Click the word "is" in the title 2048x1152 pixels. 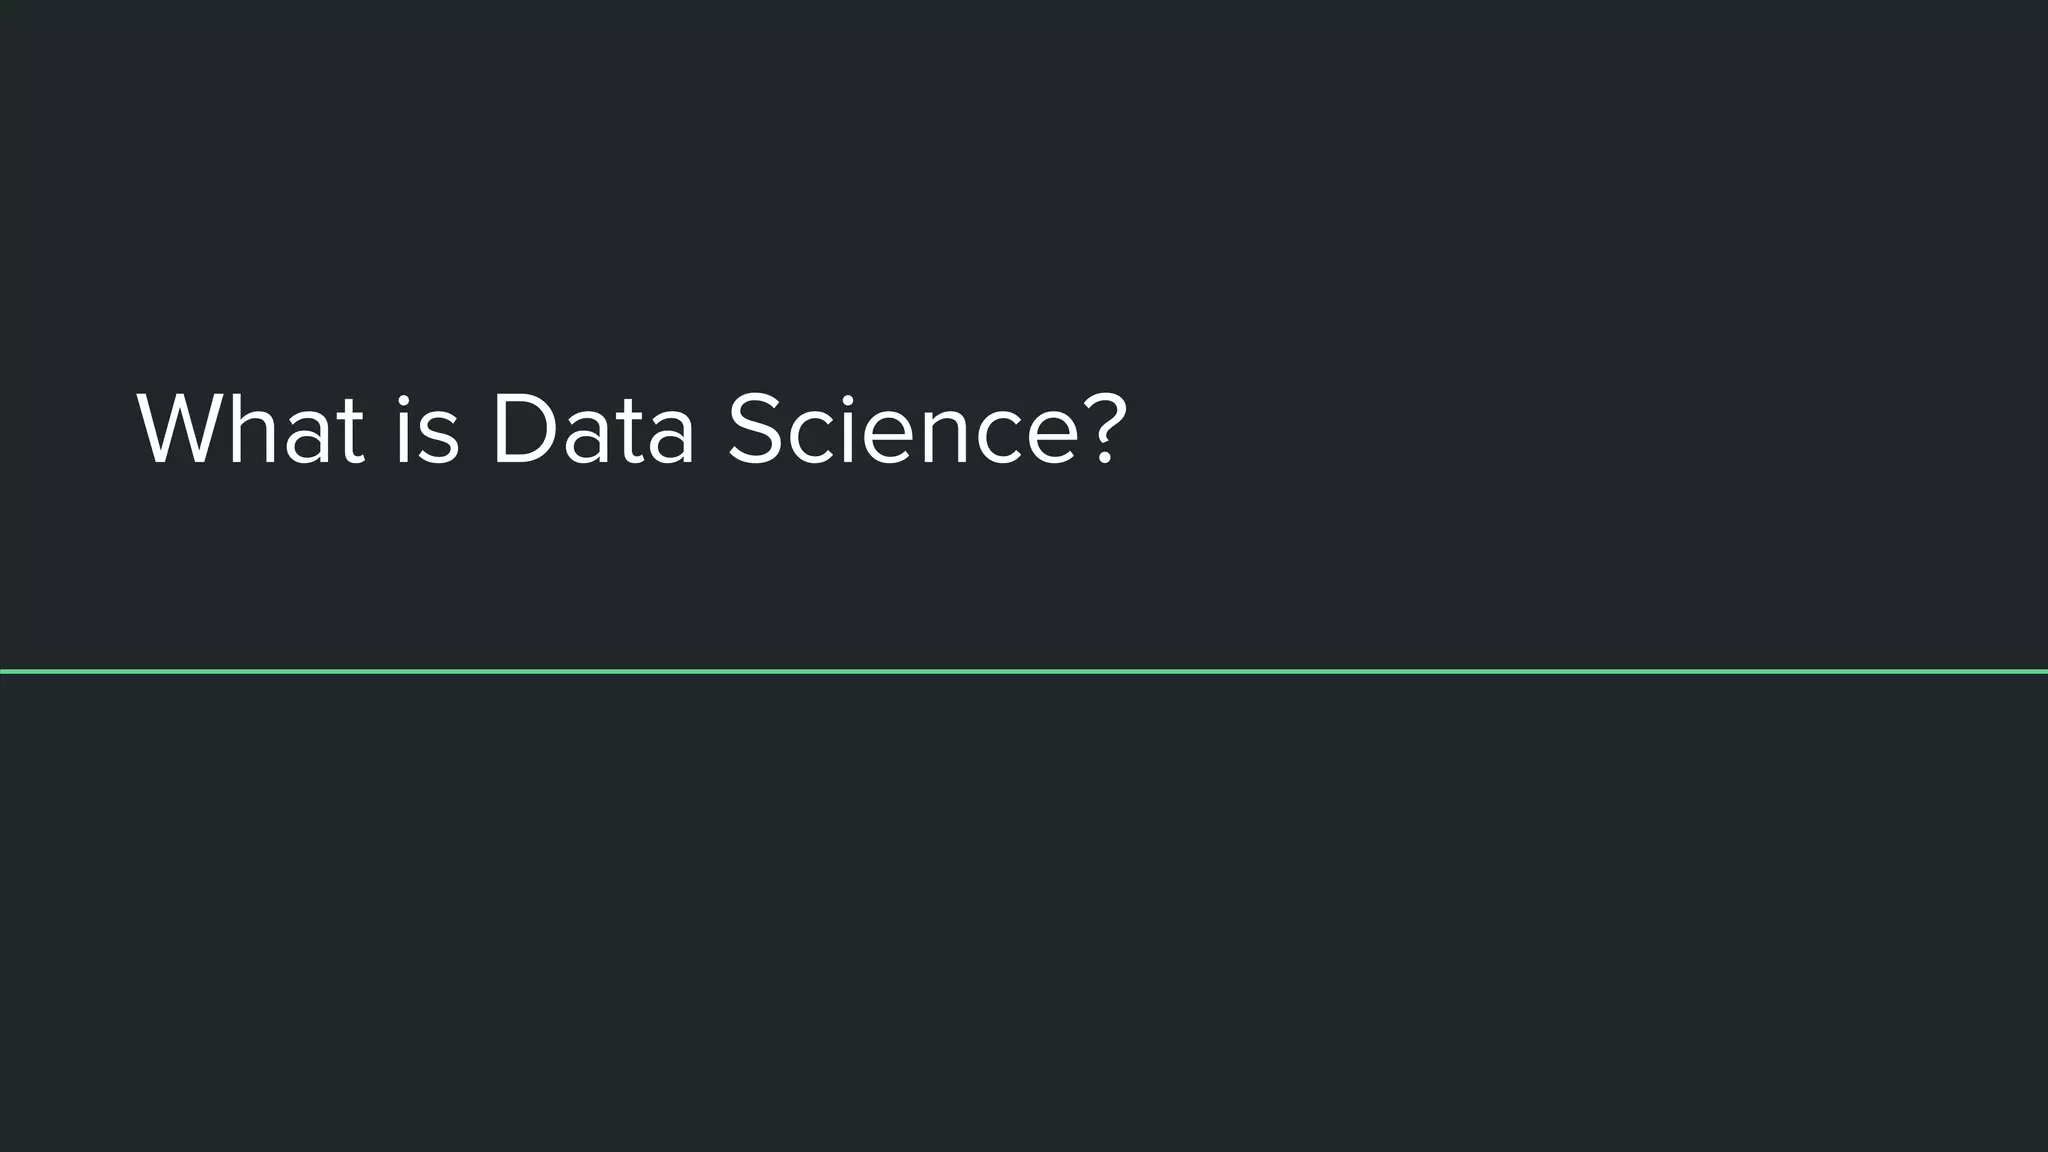427,428
